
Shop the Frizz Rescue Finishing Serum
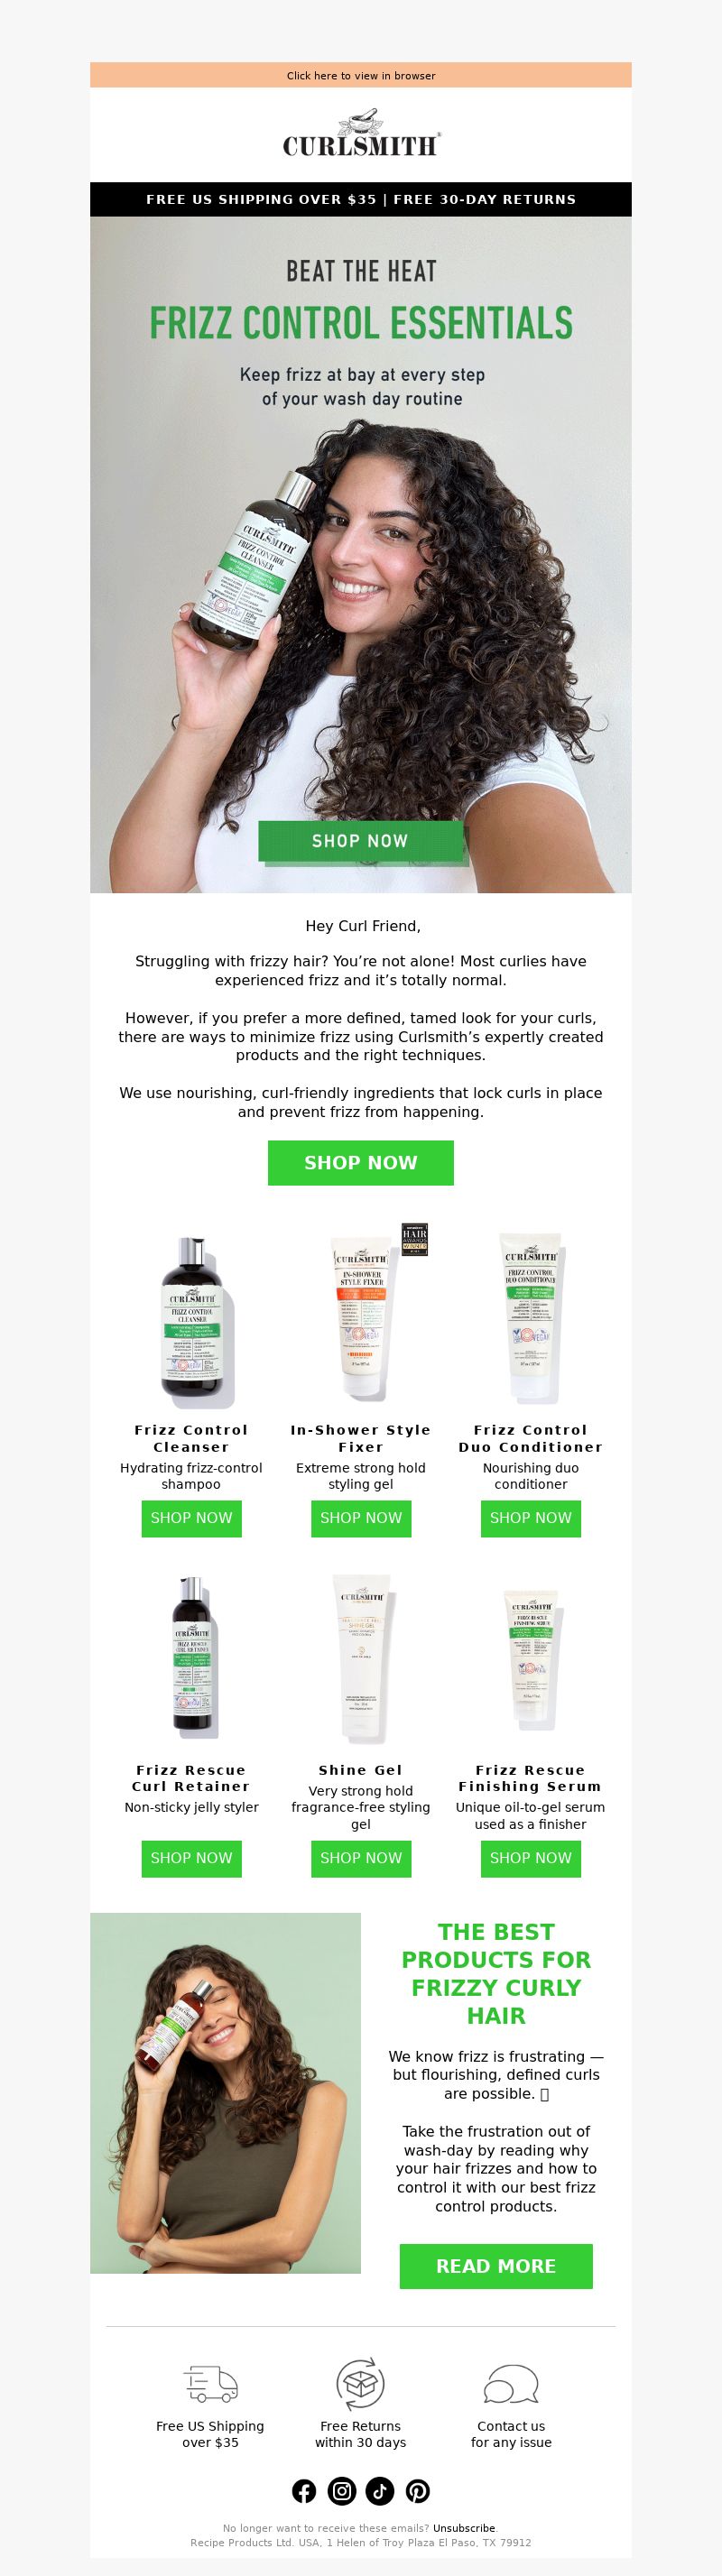pos(531,1858)
